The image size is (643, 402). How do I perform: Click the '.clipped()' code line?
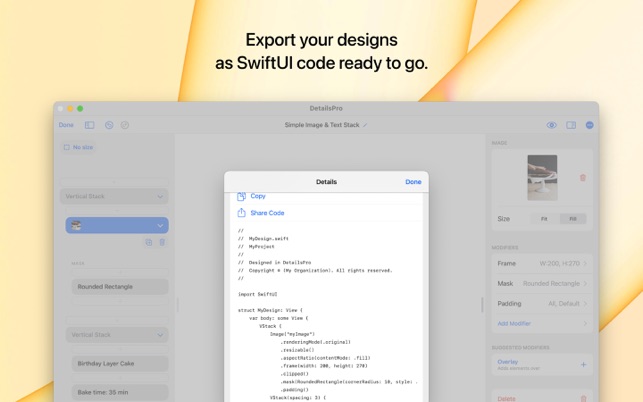294,374
